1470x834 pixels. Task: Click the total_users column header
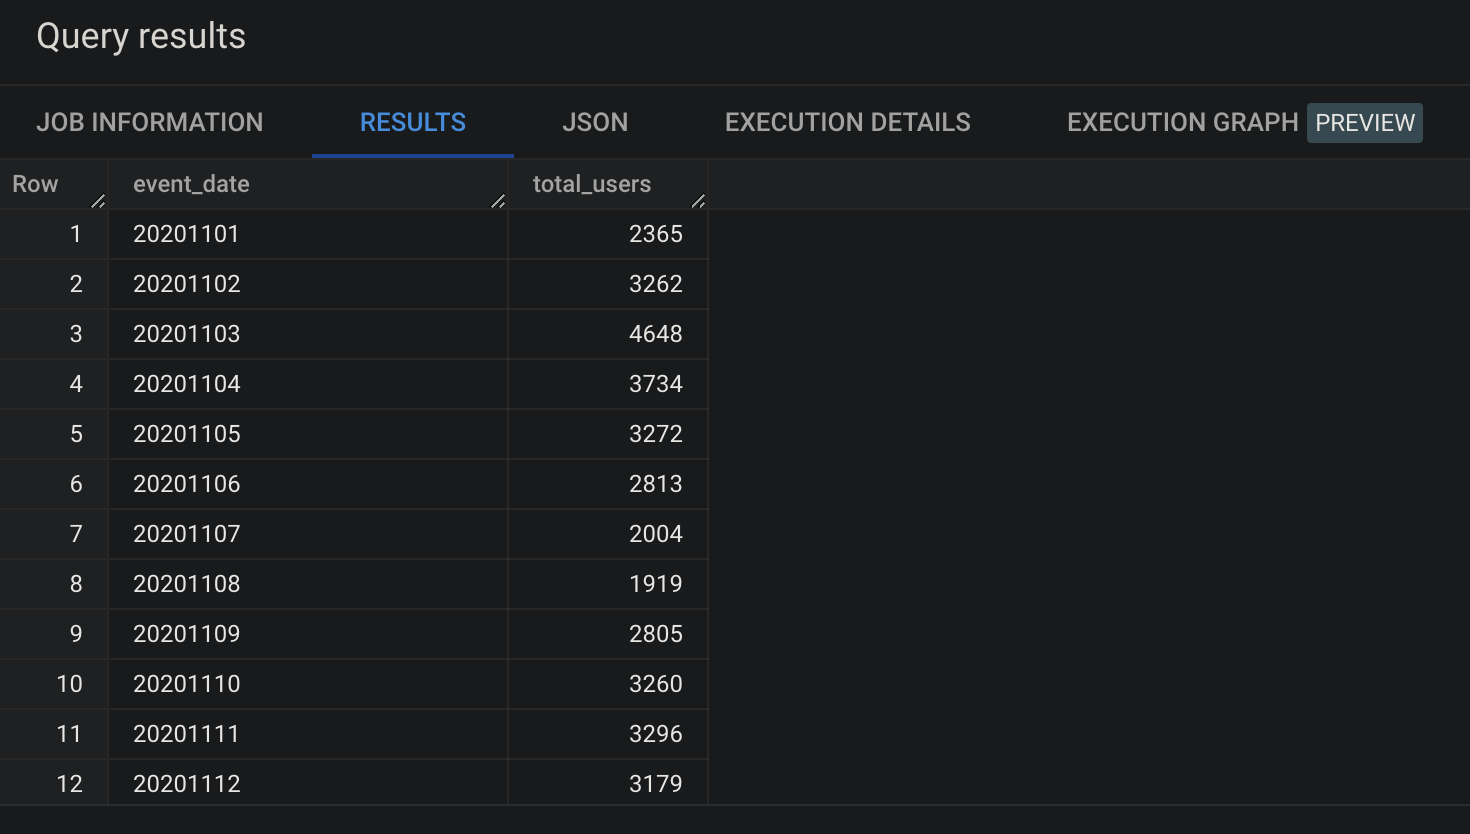pyautogui.click(x=608, y=184)
